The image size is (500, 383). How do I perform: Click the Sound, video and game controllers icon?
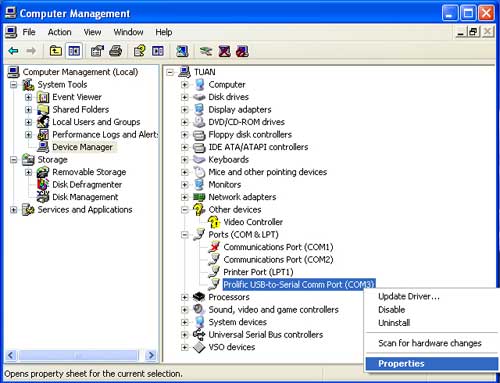click(x=199, y=309)
